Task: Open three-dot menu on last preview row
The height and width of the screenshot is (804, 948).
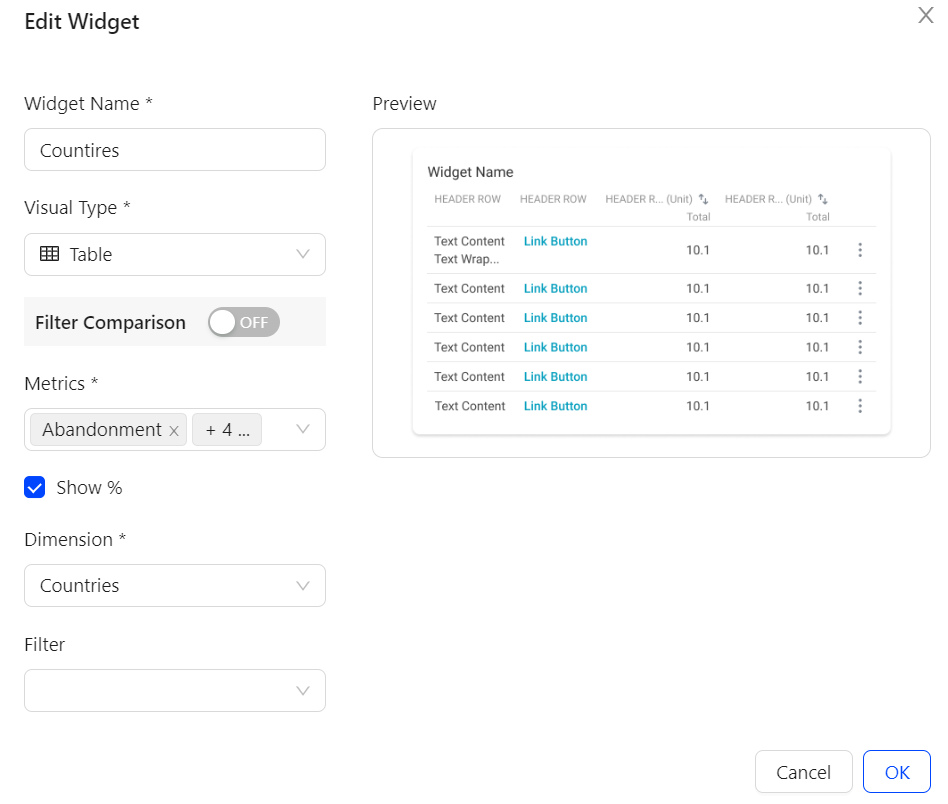Action: click(x=860, y=406)
